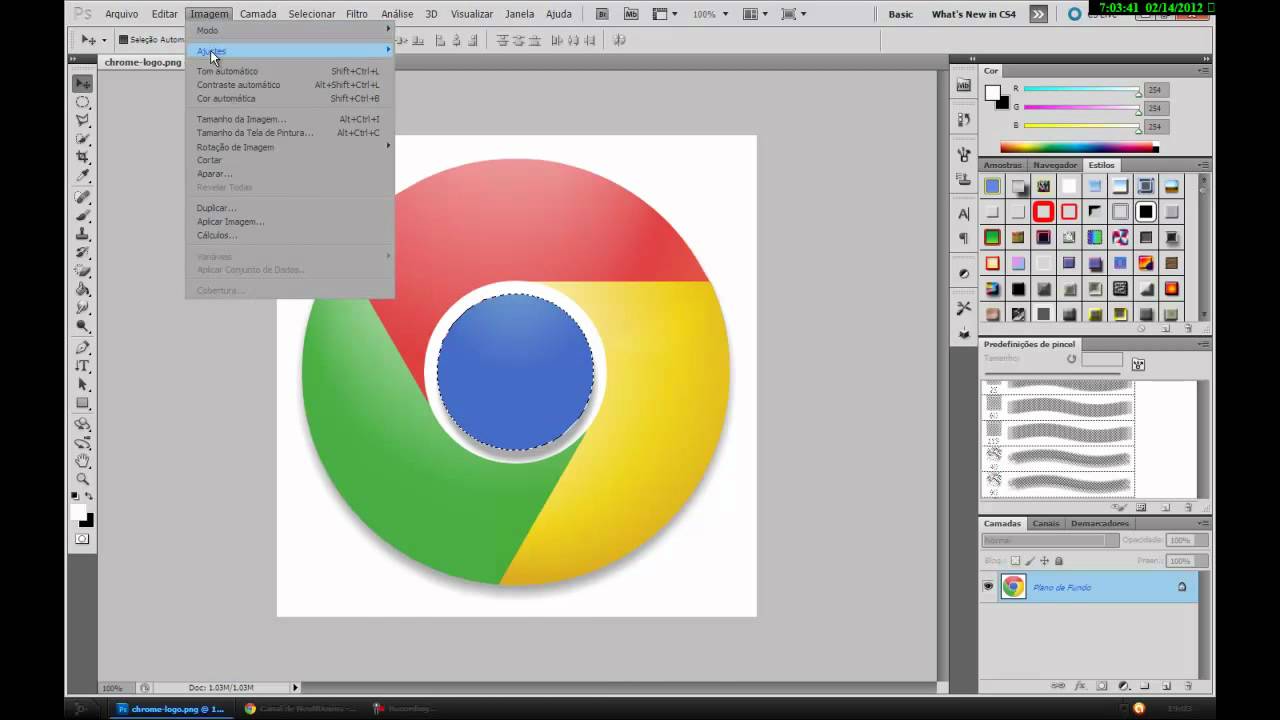1280x720 pixels.
Task: Pick a color from spectrum ramp
Action: pyautogui.click(x=1079, y=148)
